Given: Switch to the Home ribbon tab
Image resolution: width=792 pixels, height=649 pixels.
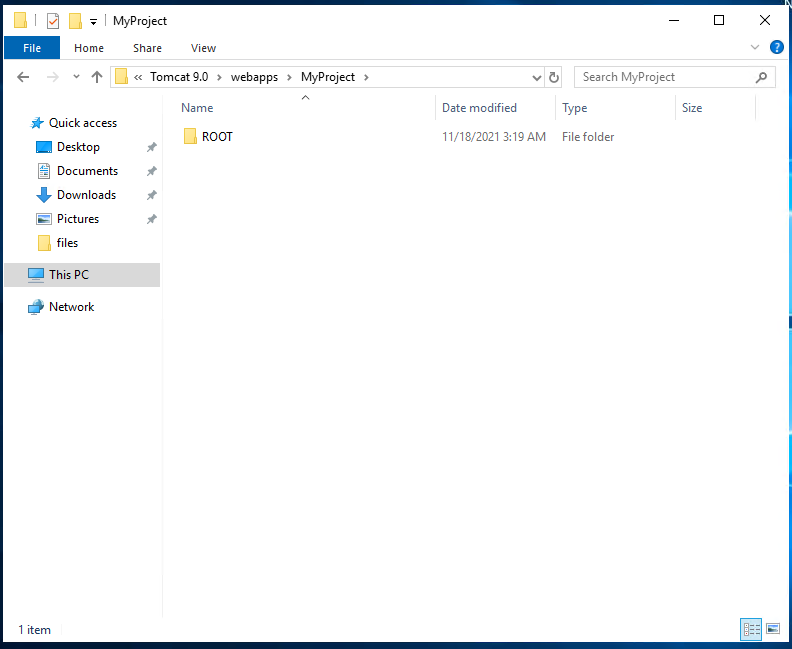Looking at the screenshot, I should tap(89, 48).
